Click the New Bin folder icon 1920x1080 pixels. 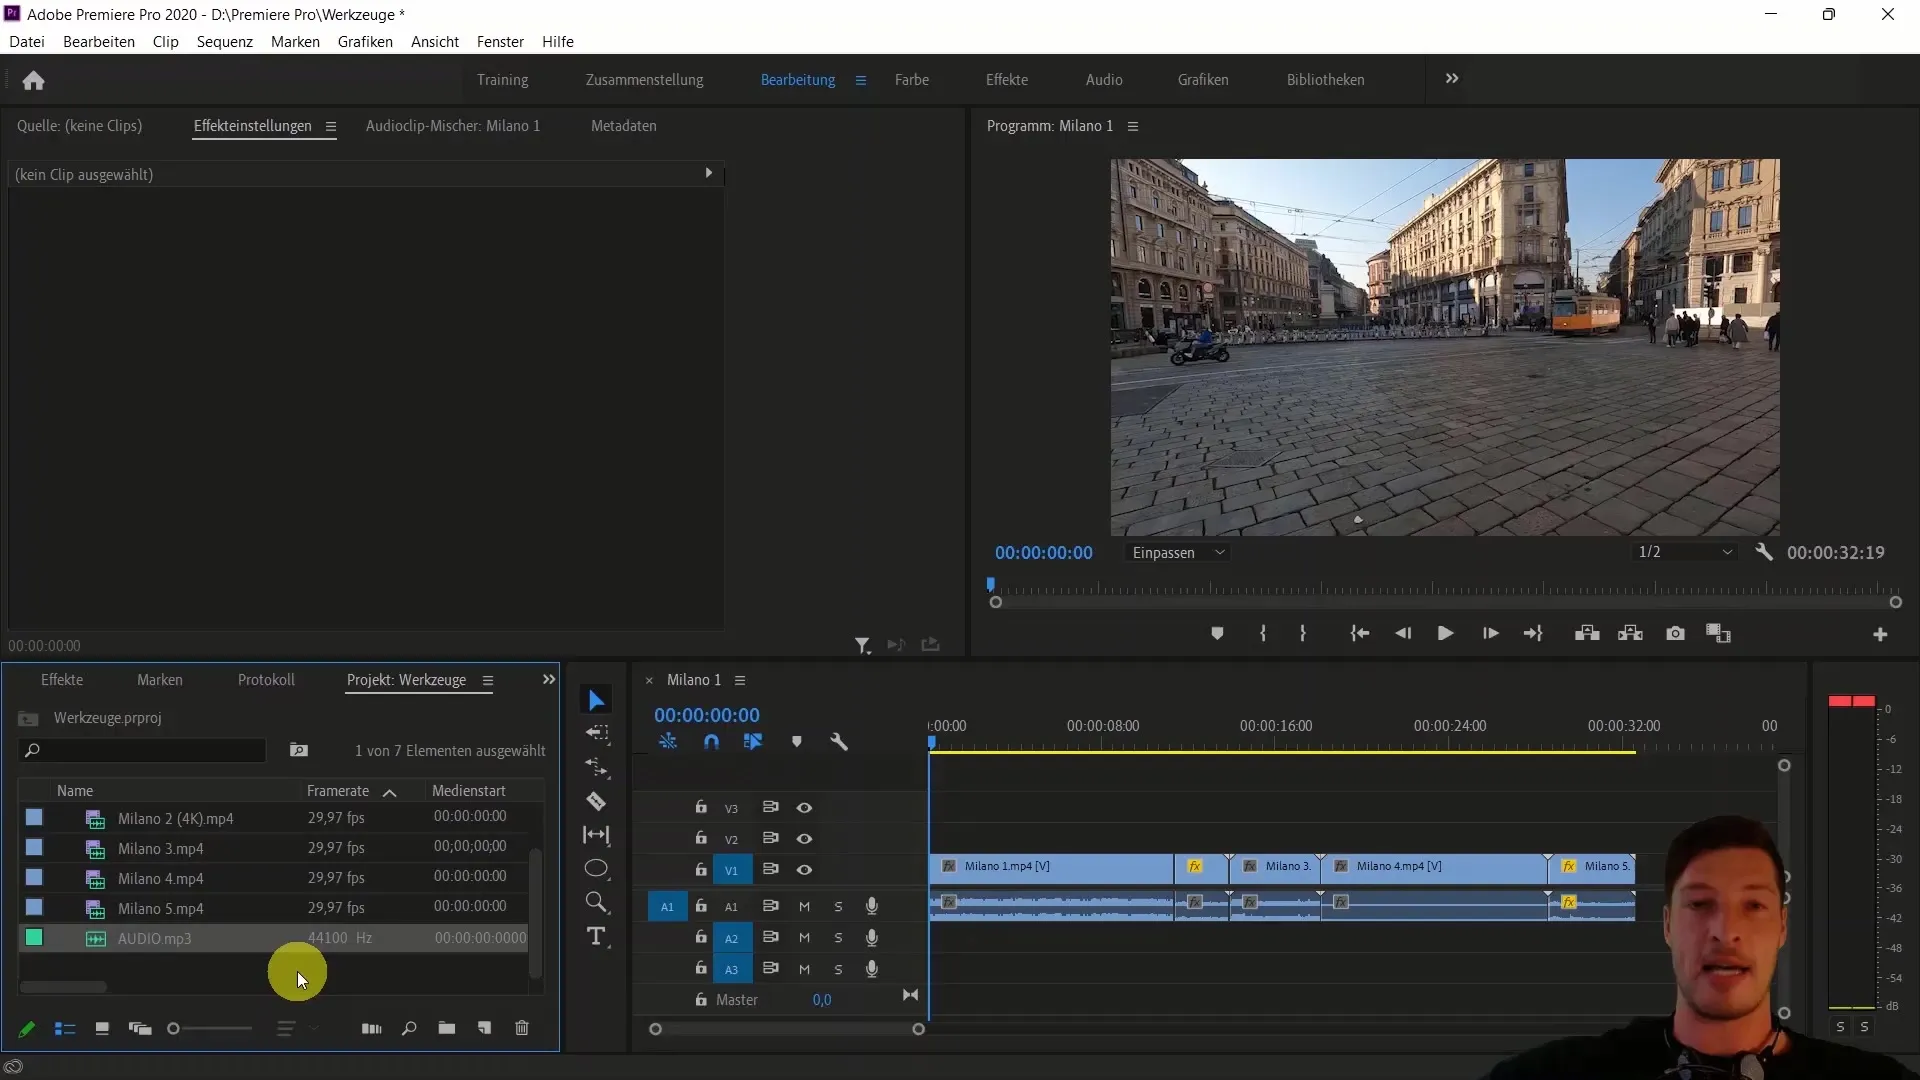point(446,1028)
